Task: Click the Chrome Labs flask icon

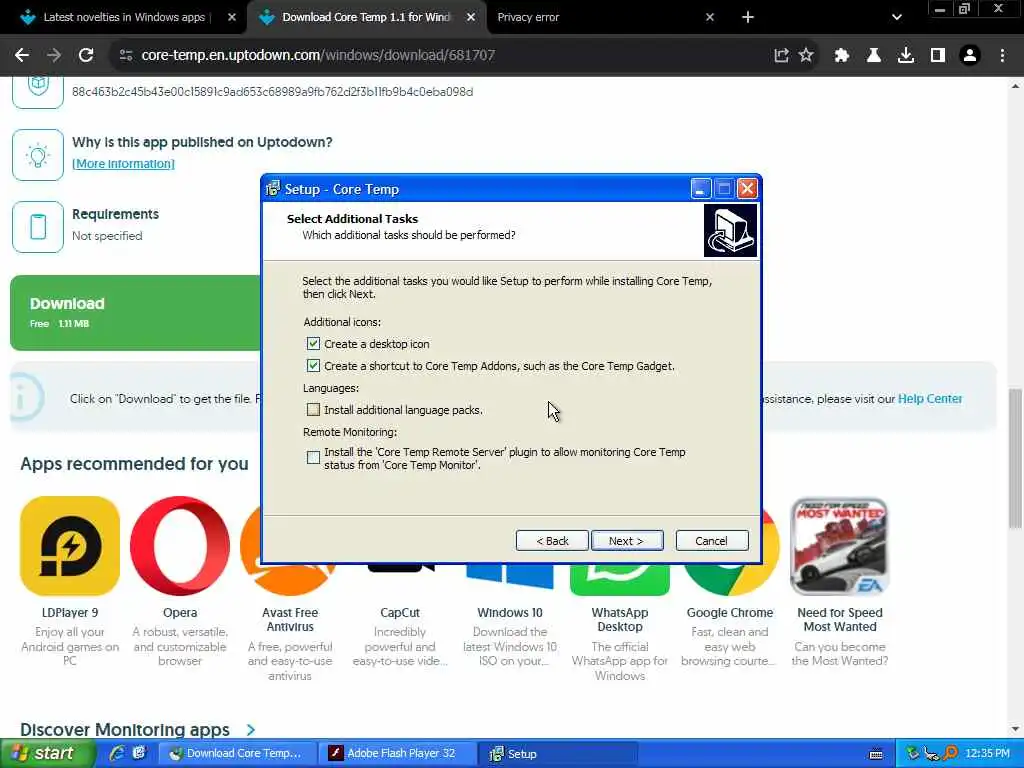Action: click(874, 56)
